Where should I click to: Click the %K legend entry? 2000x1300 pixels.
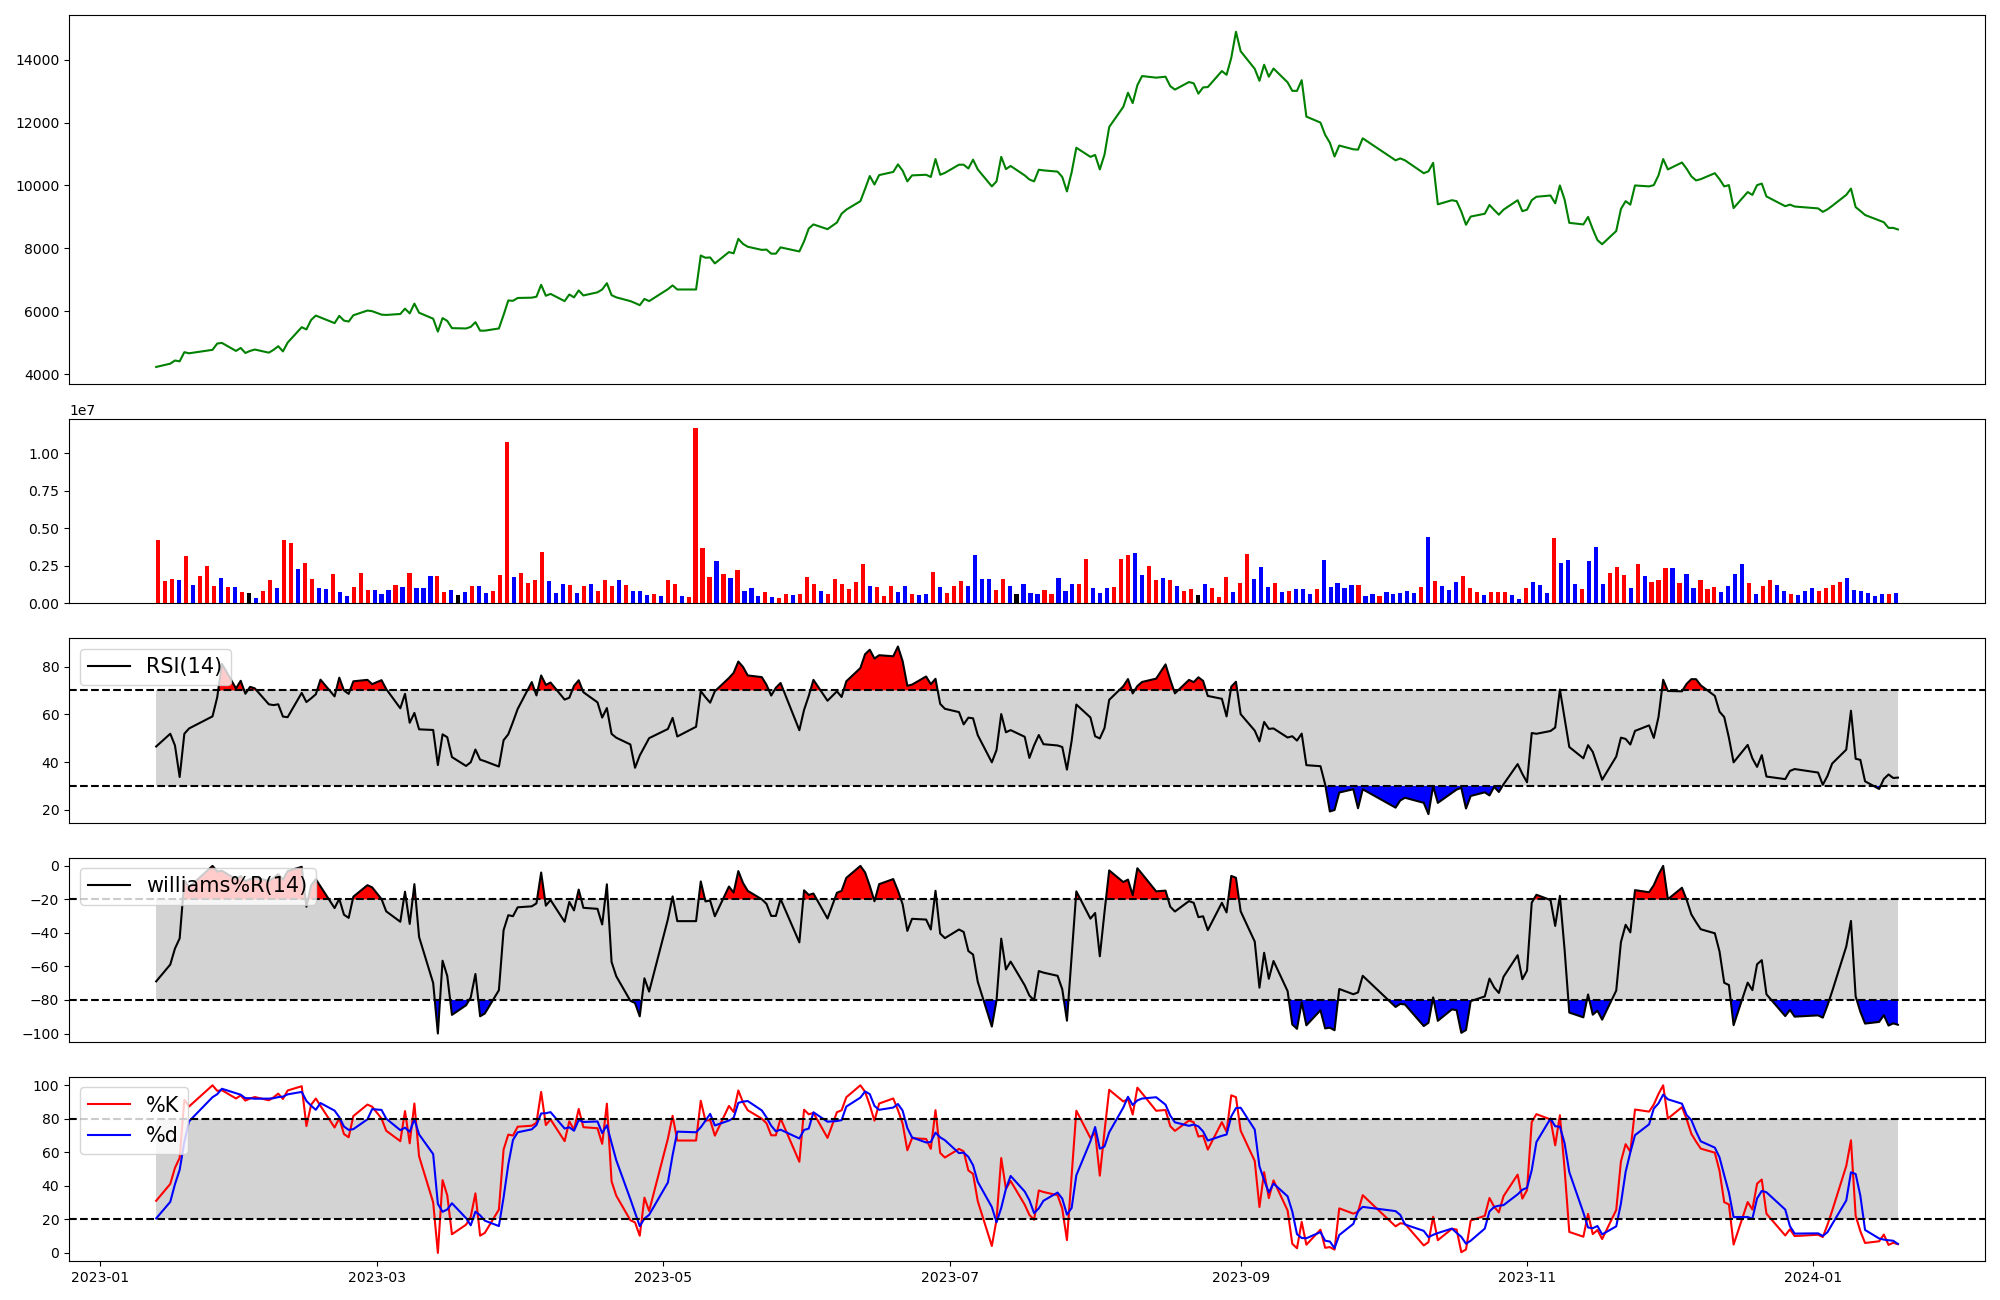coord(162,1105)
